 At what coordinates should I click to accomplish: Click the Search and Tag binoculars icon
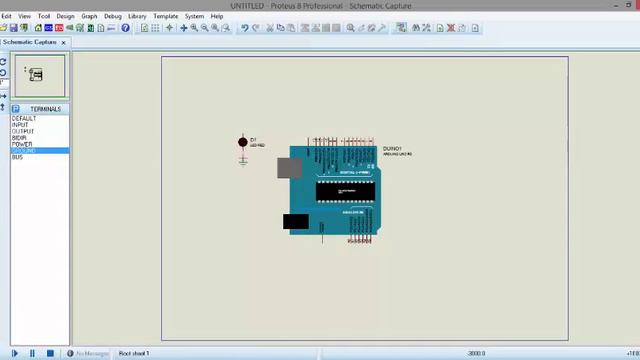pos(416,28)
